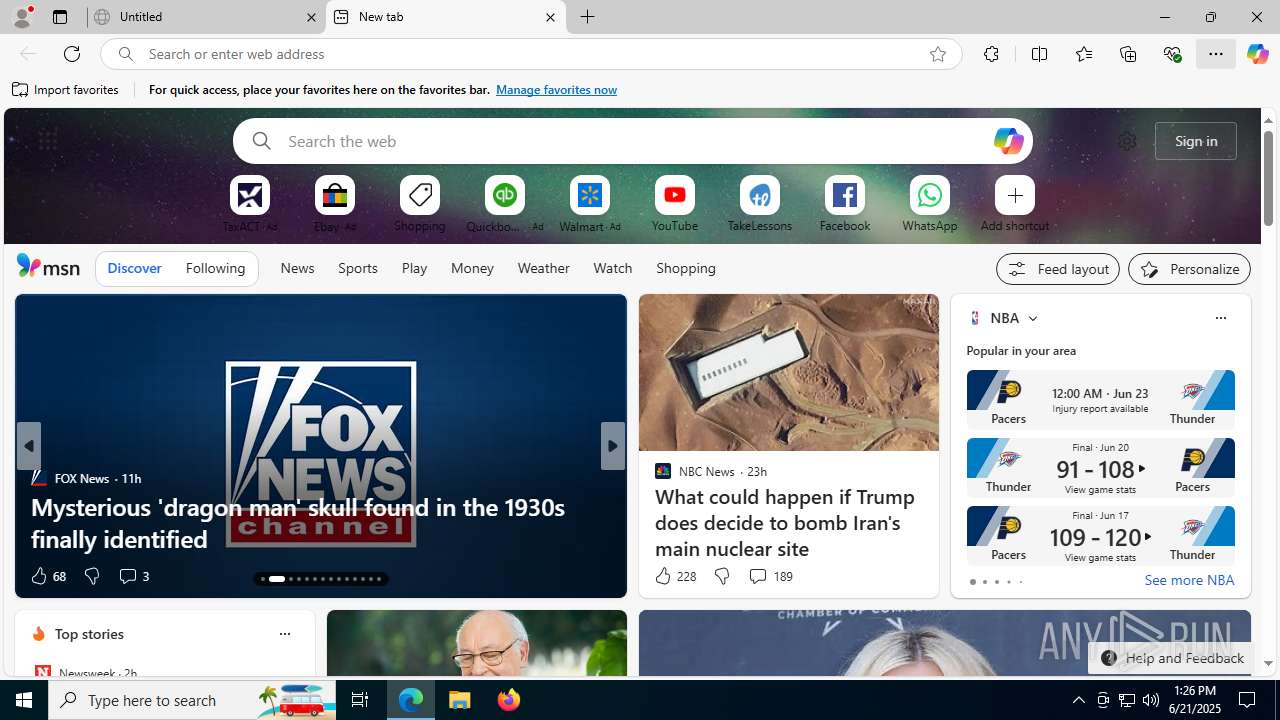
Task: Open the Extensions icon in toolbar
Action: coord(991,54)
